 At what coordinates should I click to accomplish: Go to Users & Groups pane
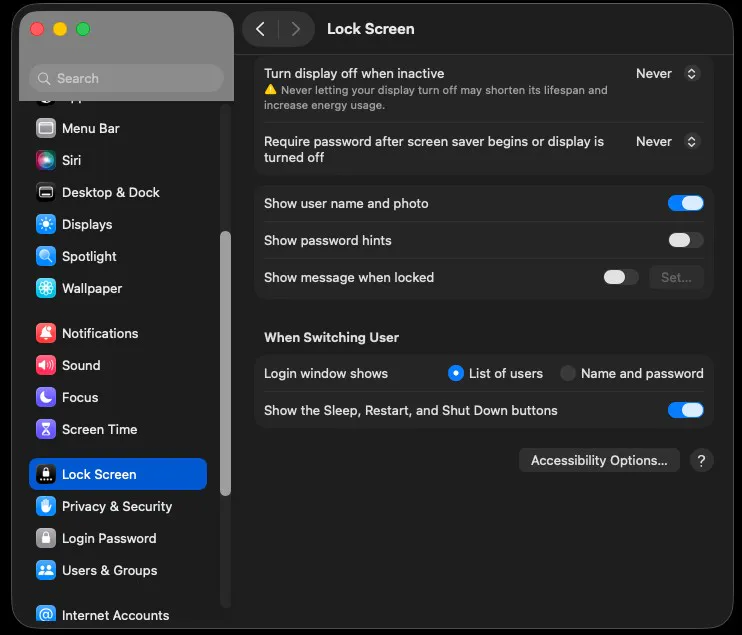point(109,570)
